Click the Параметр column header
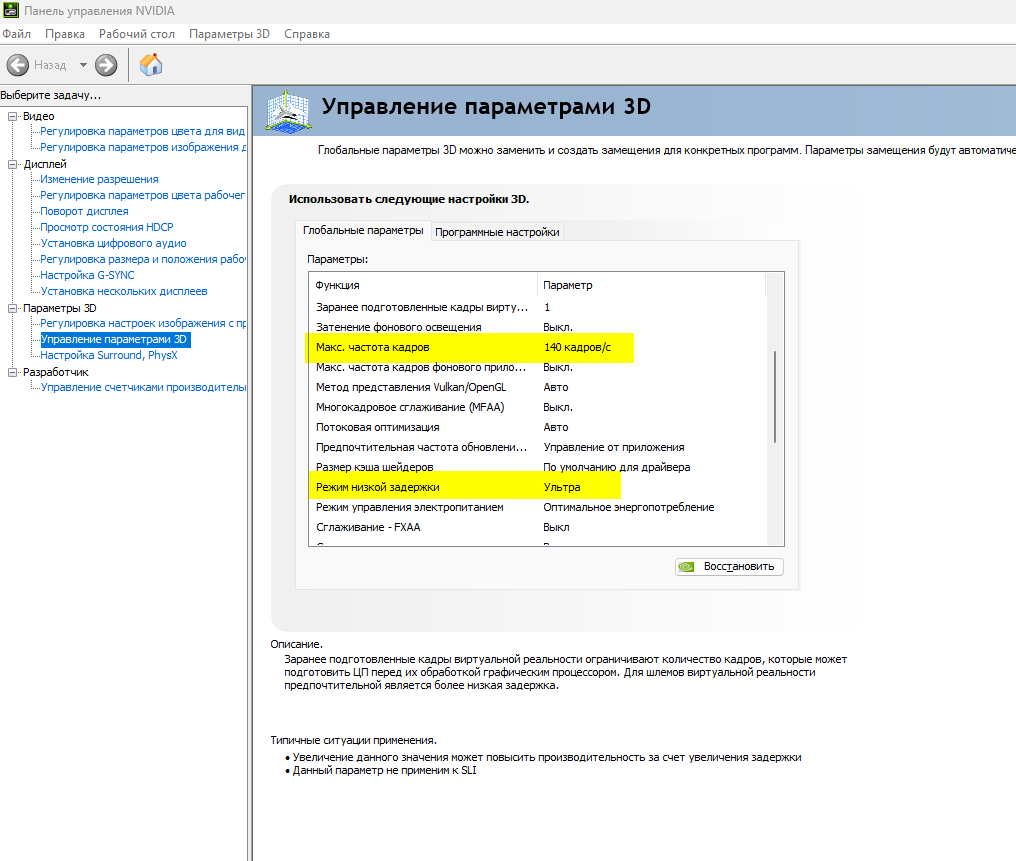 651,285
